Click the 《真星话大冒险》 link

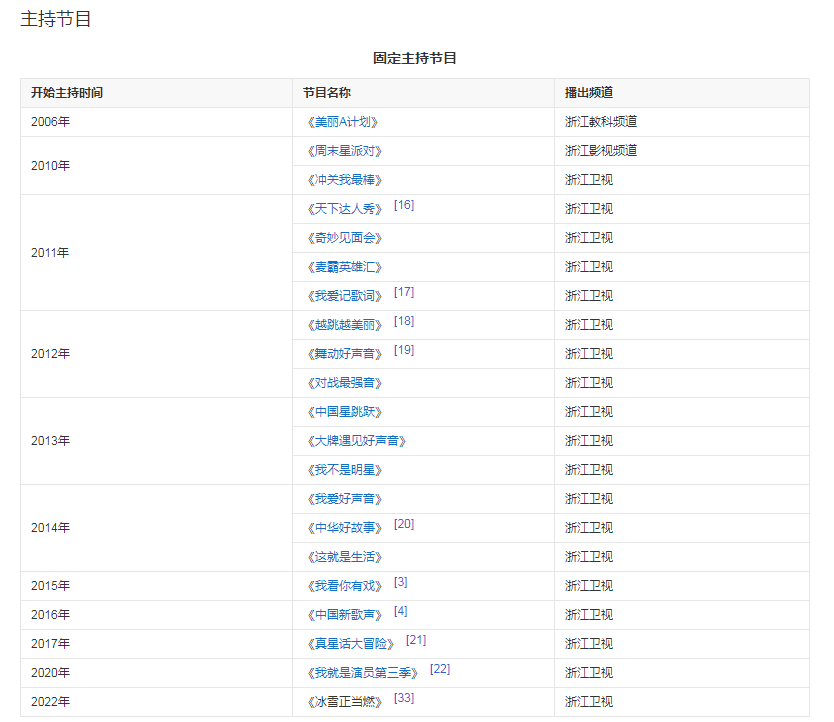point(349,644)
